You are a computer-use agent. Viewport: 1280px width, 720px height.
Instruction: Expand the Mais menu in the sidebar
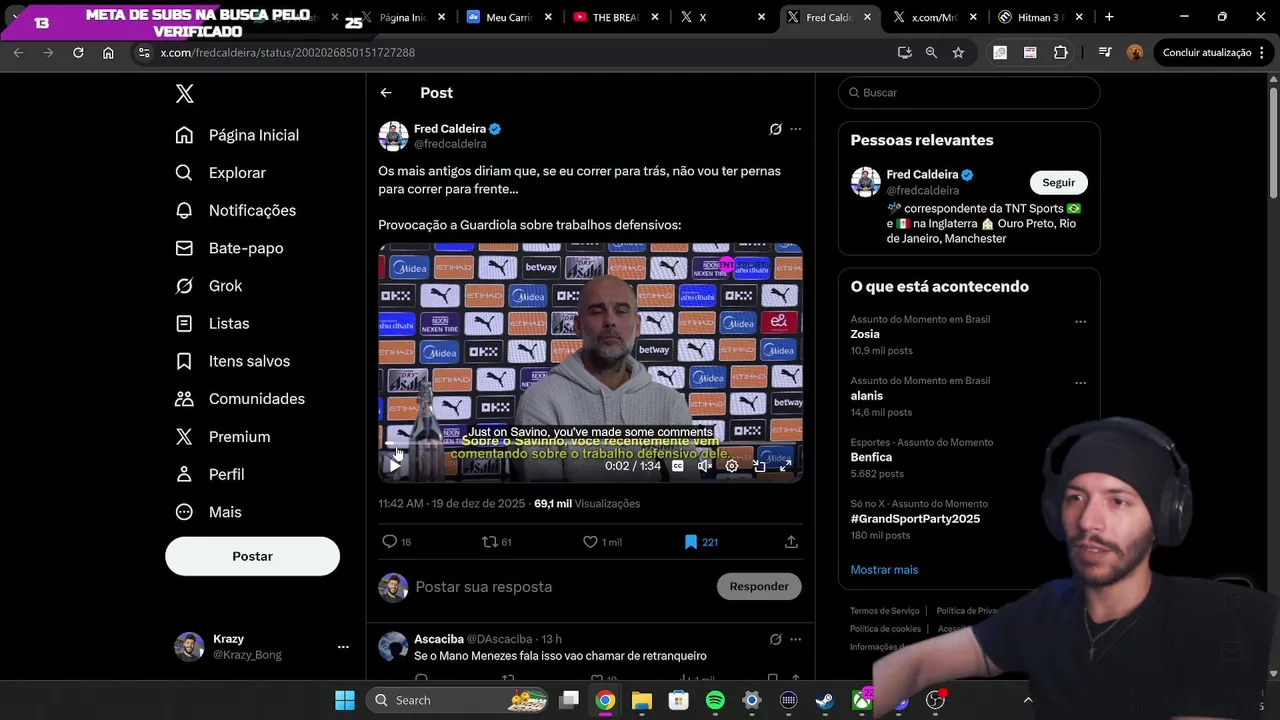pyautogui.click(x=208, y=512)
